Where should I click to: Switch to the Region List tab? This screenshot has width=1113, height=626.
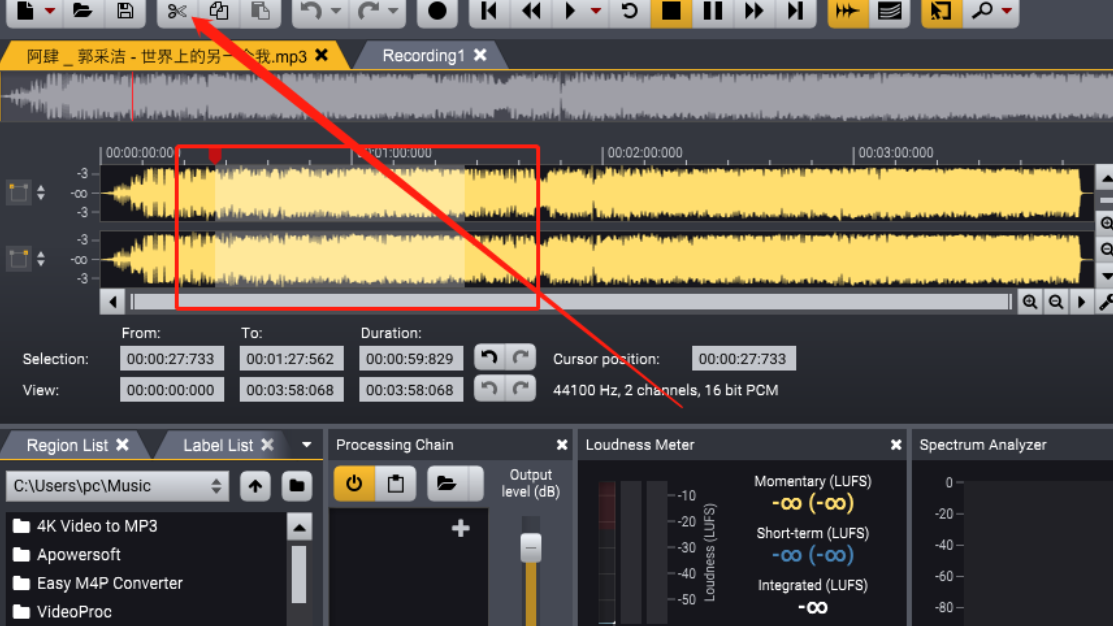(x=67, y=445)
